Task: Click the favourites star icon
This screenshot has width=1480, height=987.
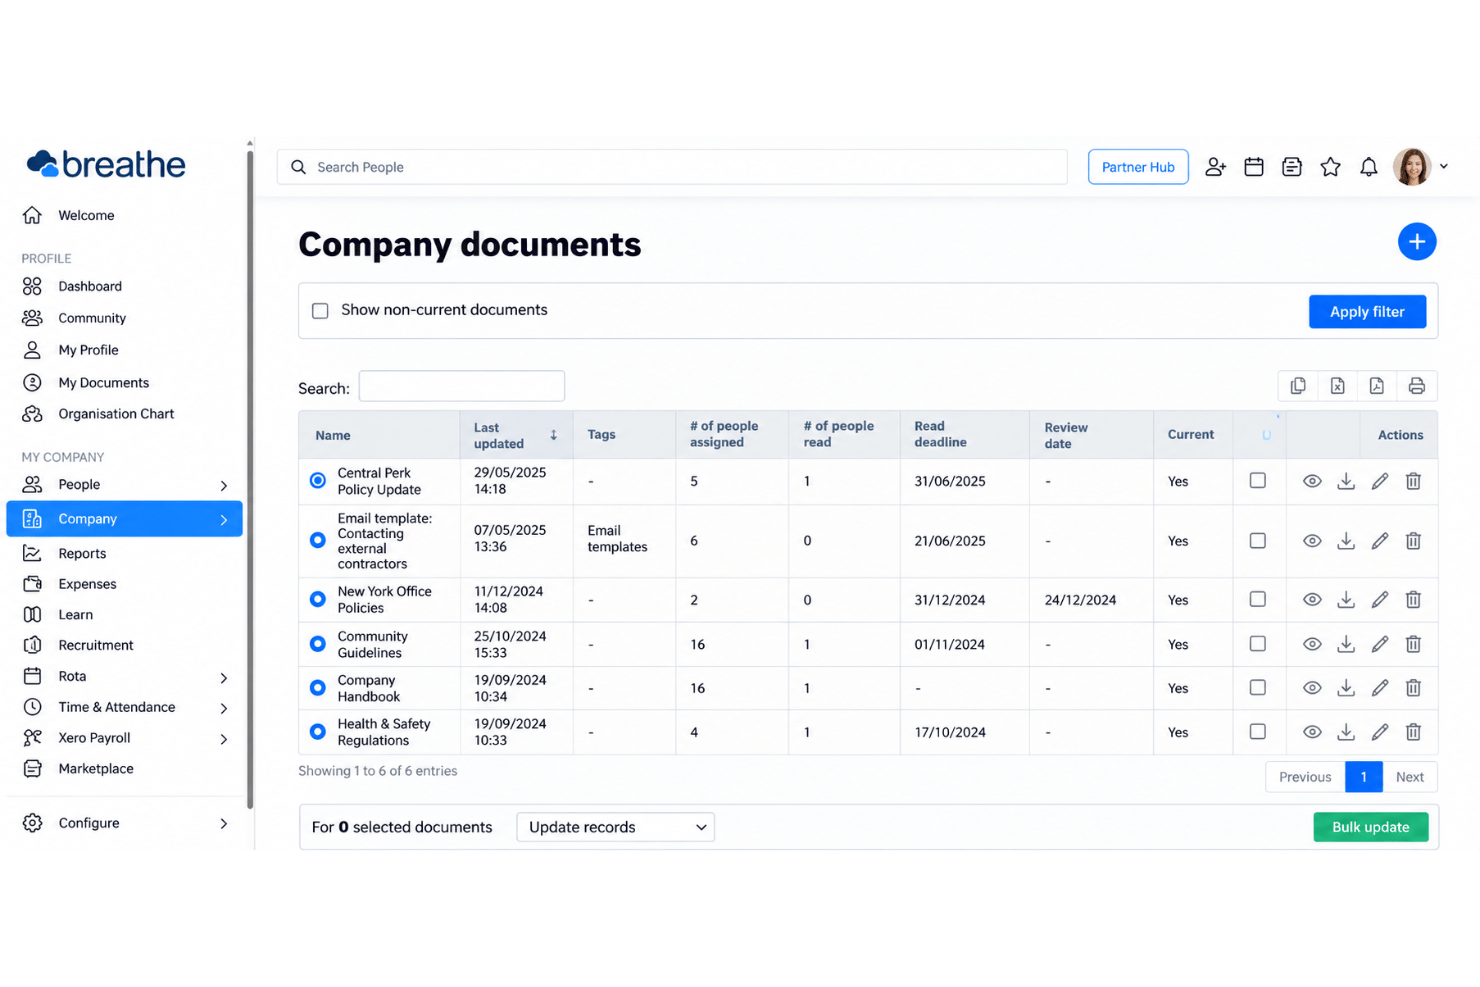Action: click(1330, 167)
